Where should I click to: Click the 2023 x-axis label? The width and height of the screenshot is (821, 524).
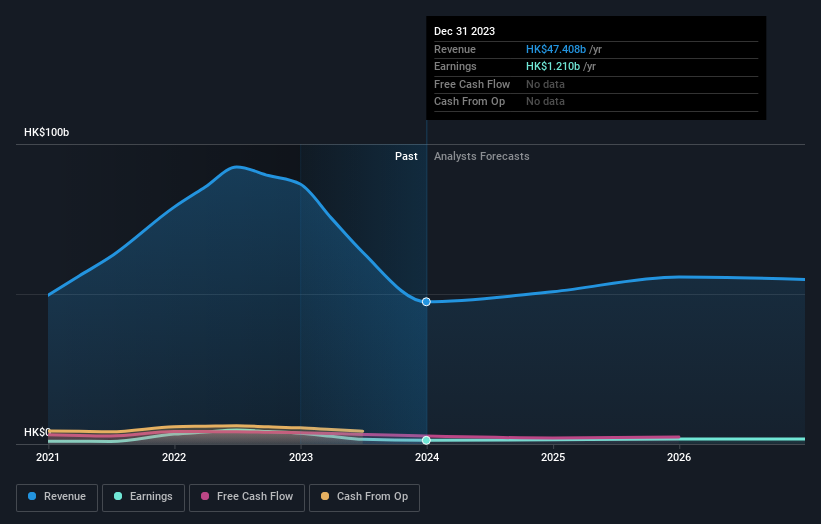tap(301, 457)
